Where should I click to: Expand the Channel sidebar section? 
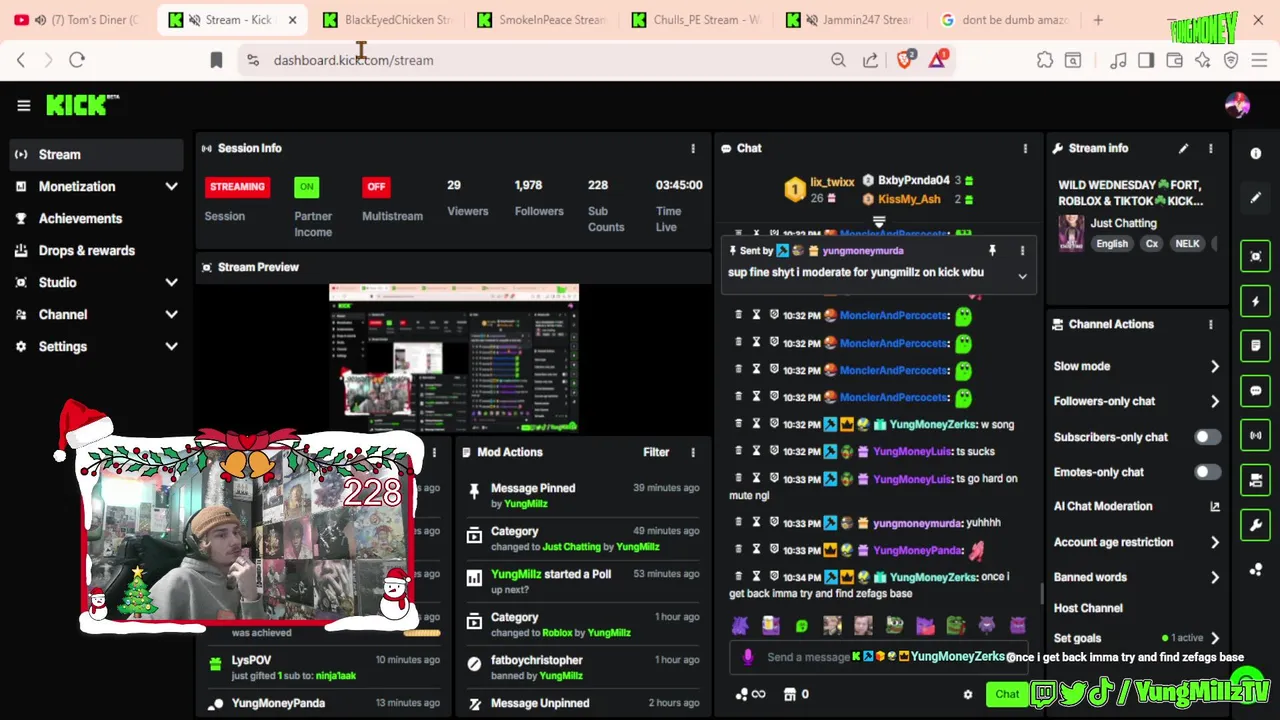tap(171, 314)
